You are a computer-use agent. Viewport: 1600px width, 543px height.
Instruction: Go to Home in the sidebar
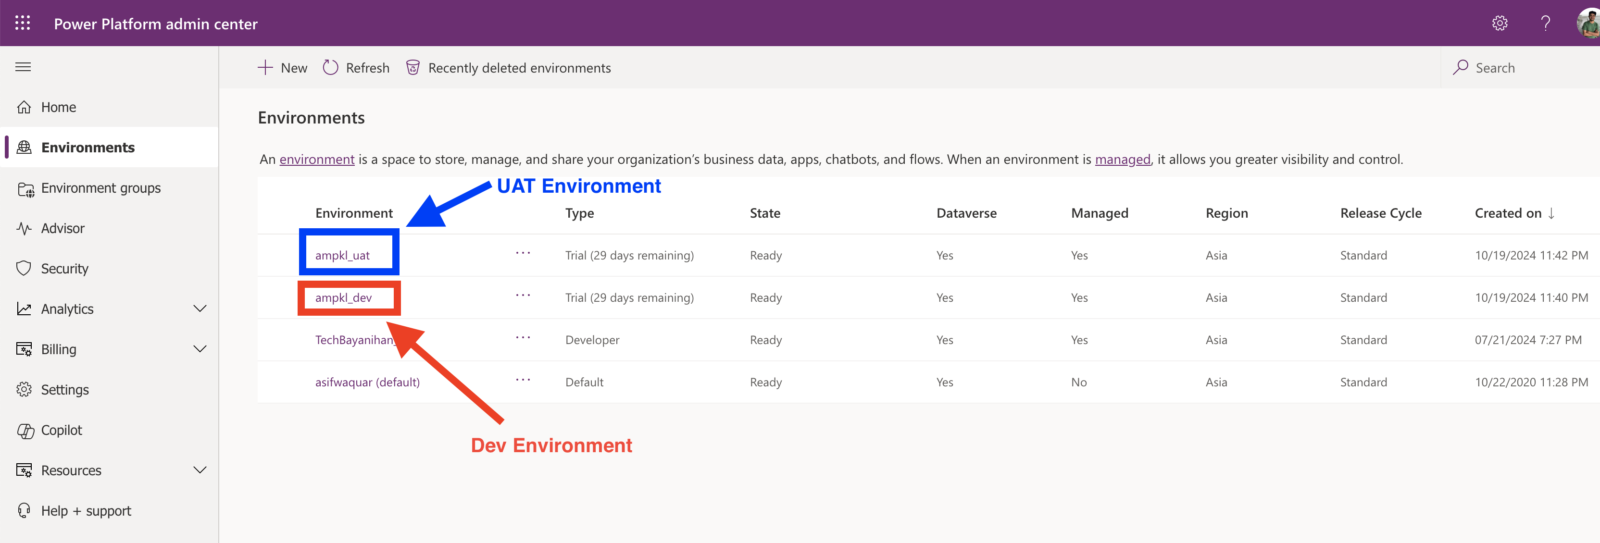pyautogui.click(x=58, y=107)
